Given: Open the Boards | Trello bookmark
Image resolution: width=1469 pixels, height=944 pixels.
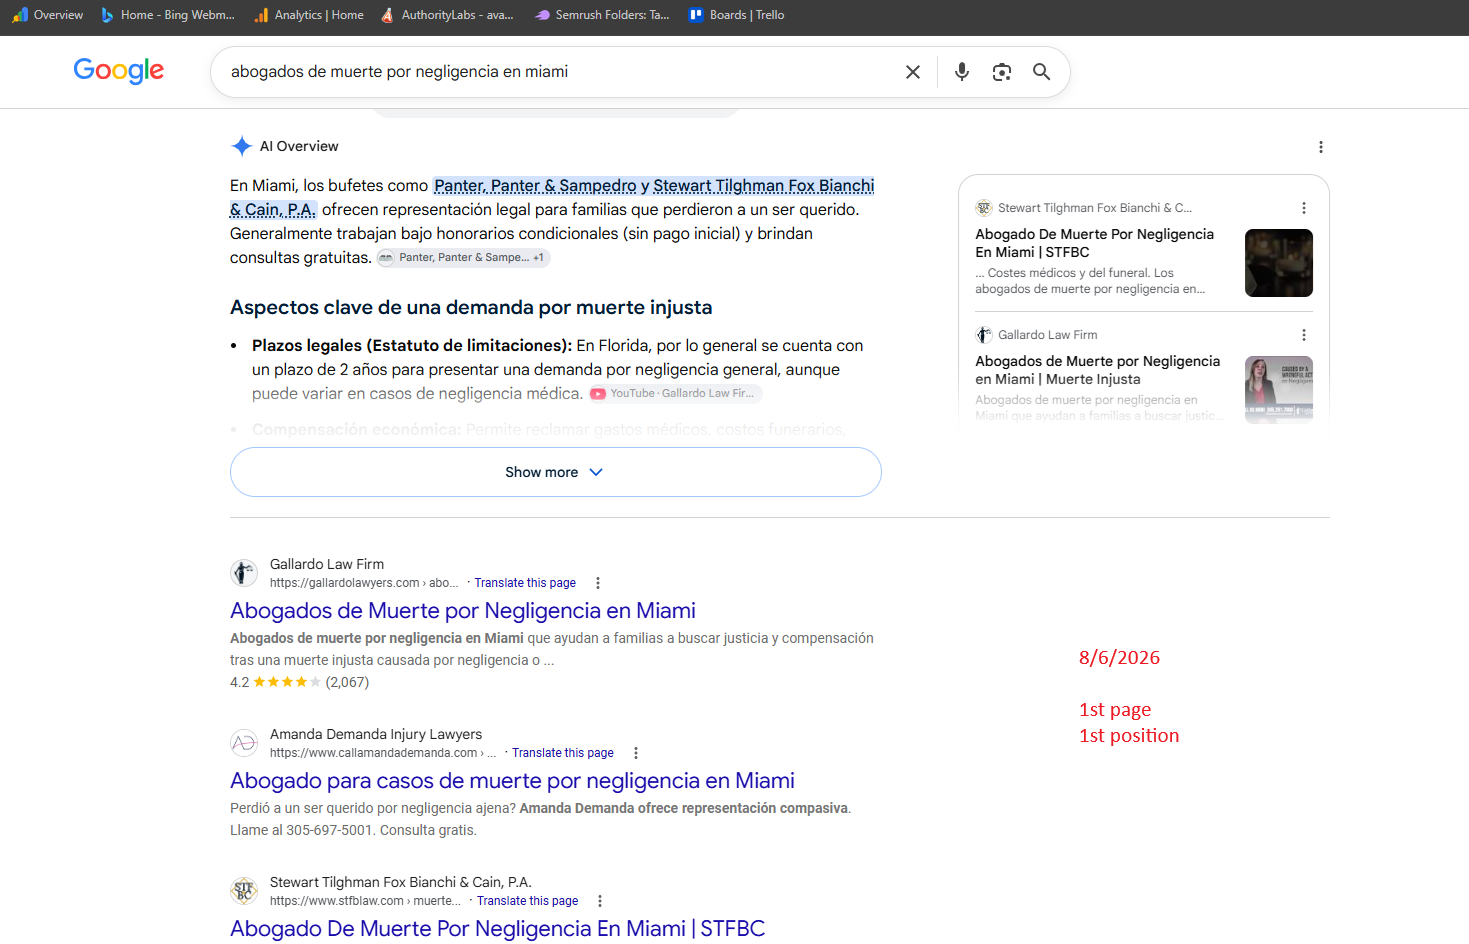Looking at the screenshot, I should [x=737, y=15].
